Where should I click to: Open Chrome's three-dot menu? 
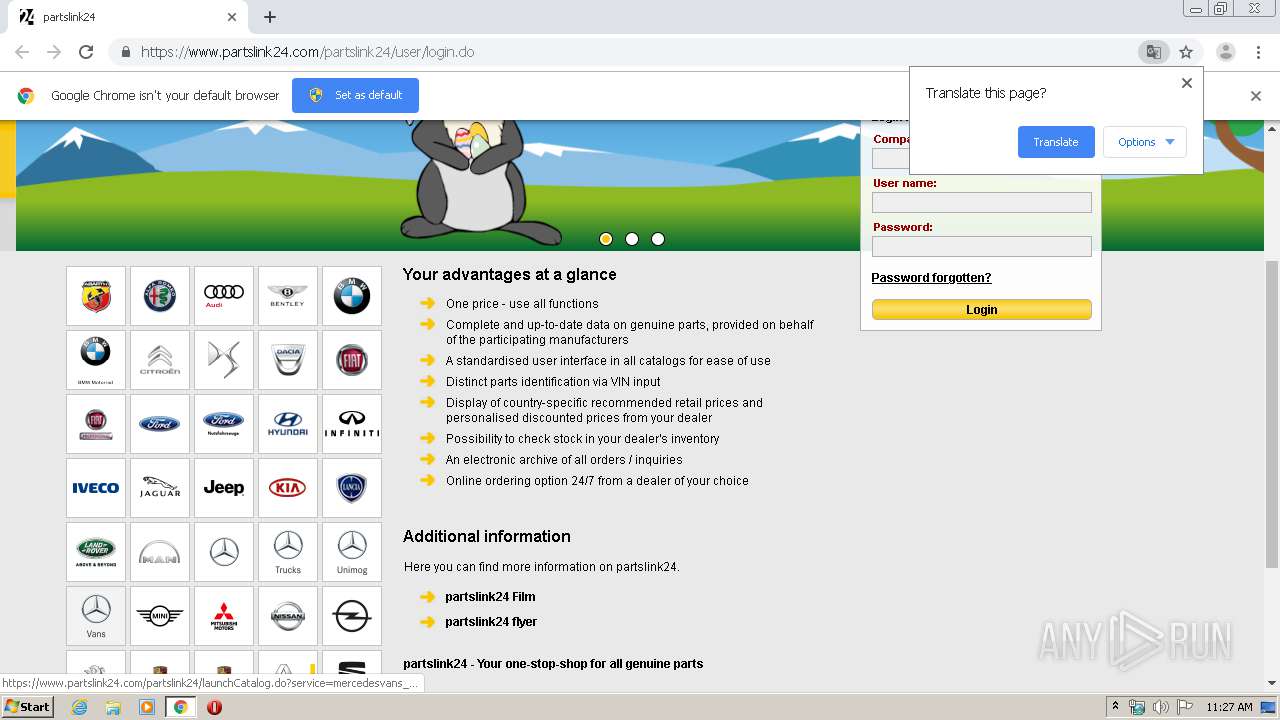1258,52
